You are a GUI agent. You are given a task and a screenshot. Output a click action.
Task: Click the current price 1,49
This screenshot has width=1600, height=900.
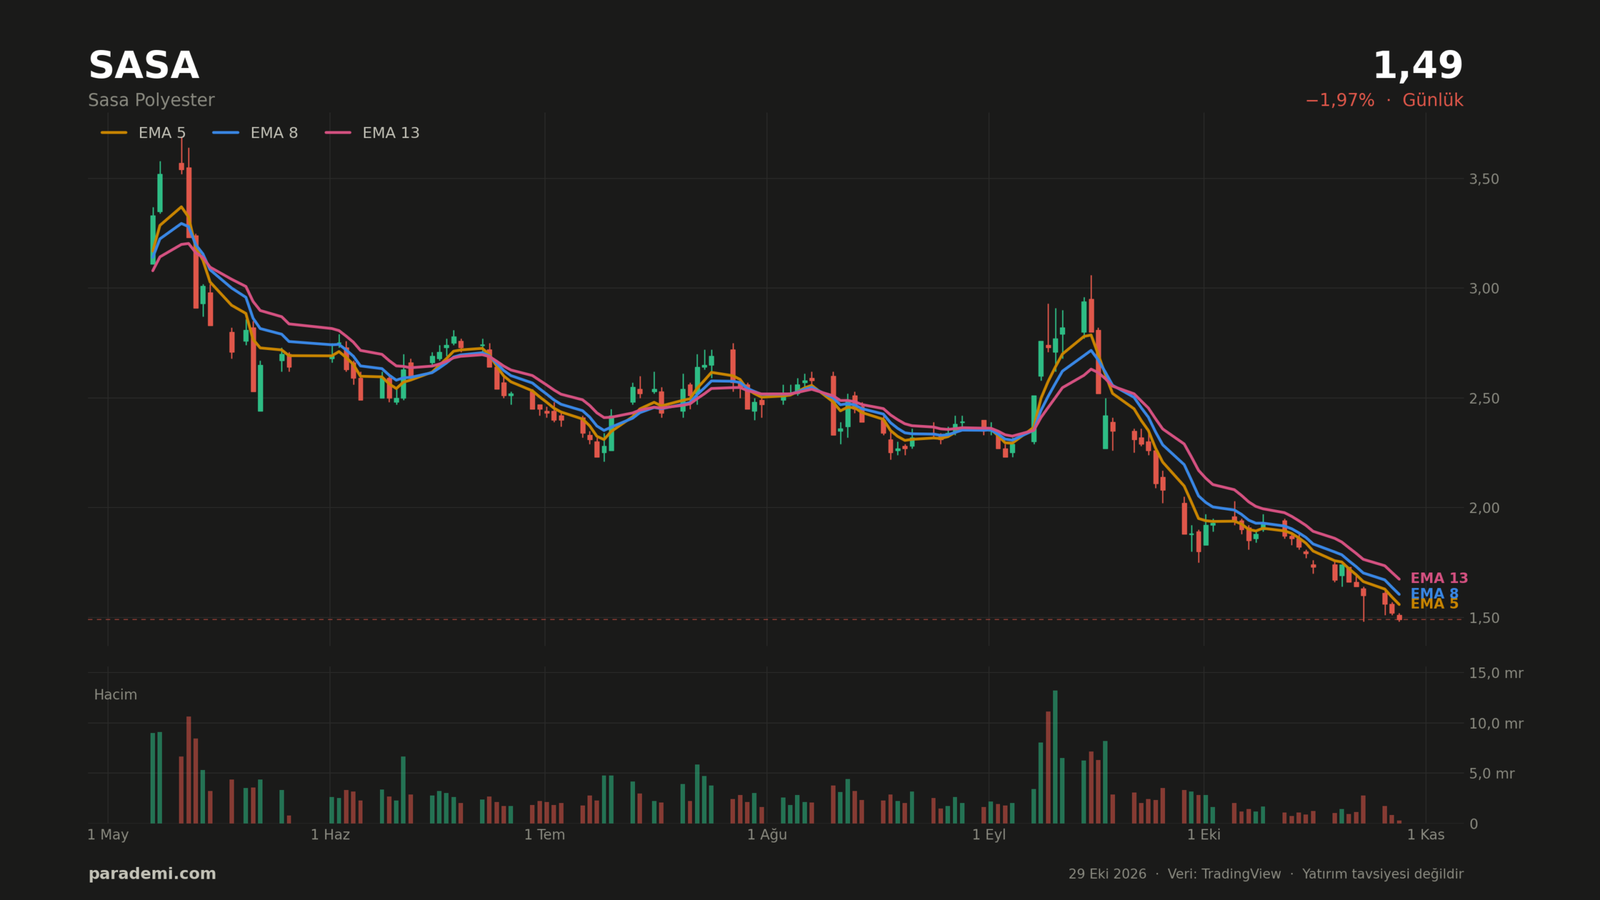[x=1417, y=66]
